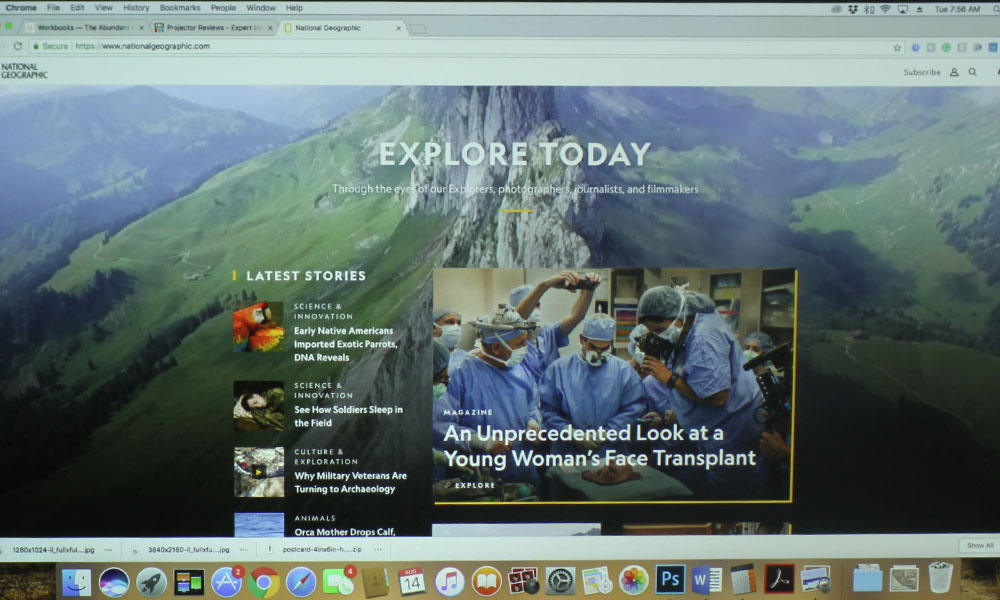Open the parrot story thumbnail
Image resolution: width=1000 pixels, height=600 pixels.
(x=258, y=327)
